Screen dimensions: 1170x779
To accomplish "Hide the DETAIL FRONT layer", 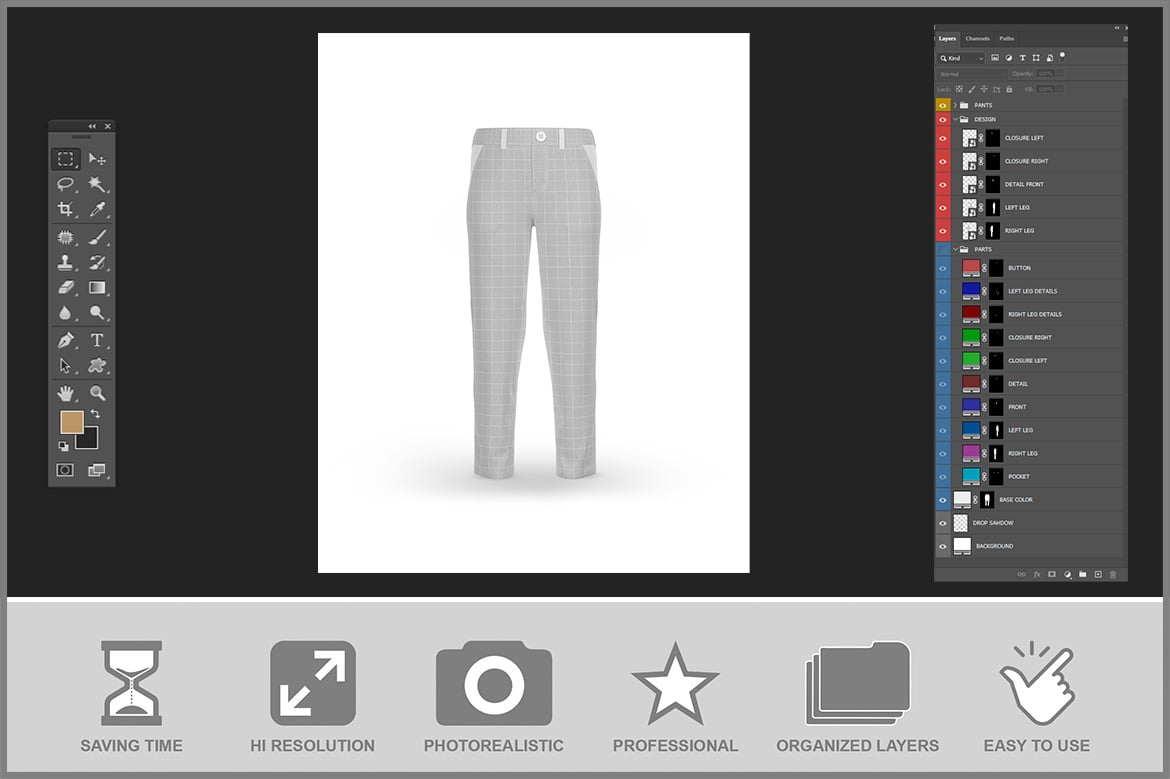I will [x=942, y=184].
